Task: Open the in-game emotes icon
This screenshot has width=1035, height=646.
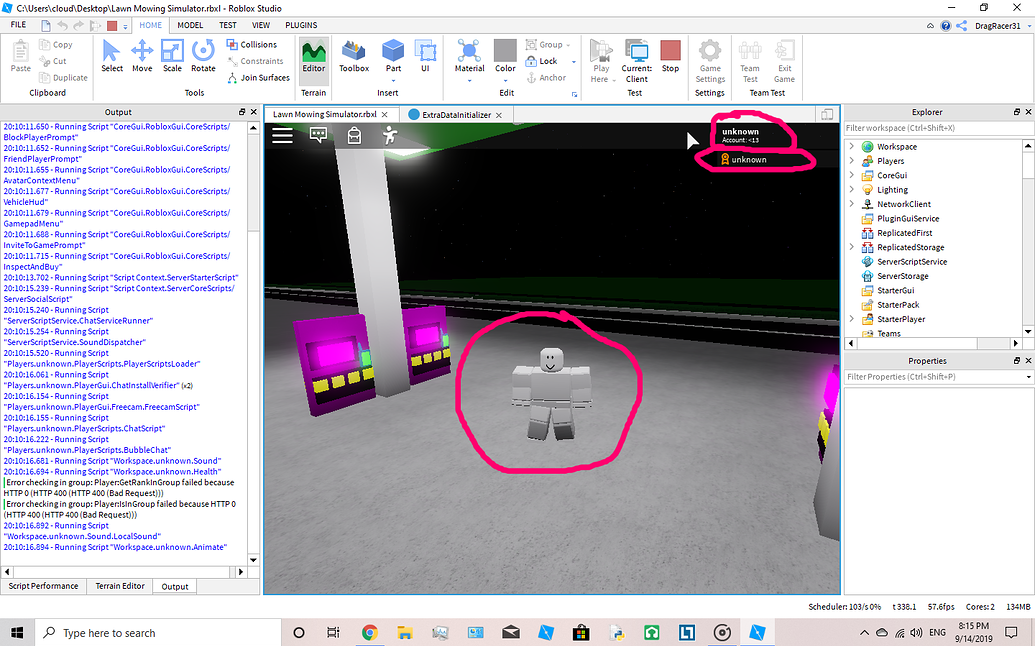Action: [x=390, y=135]
